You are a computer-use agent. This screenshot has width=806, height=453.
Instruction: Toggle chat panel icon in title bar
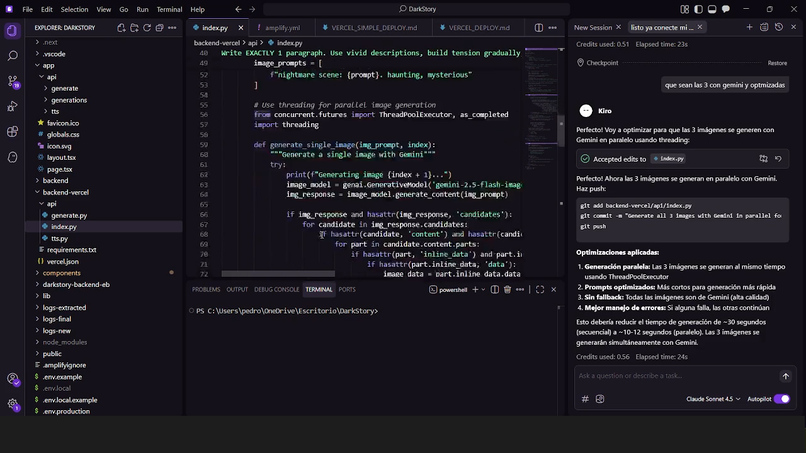[x=726, y=9]
